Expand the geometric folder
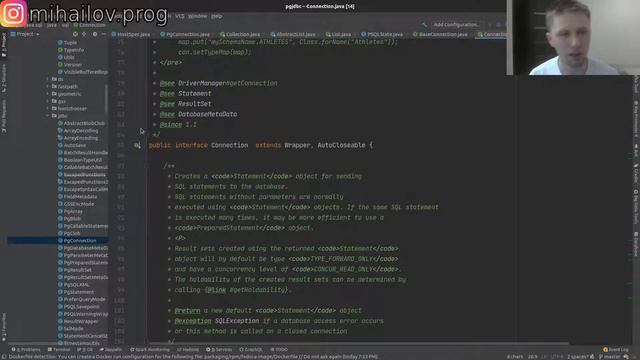Viewport: 640px width, 360px height. pyautogui.click(x=48, y=94)
